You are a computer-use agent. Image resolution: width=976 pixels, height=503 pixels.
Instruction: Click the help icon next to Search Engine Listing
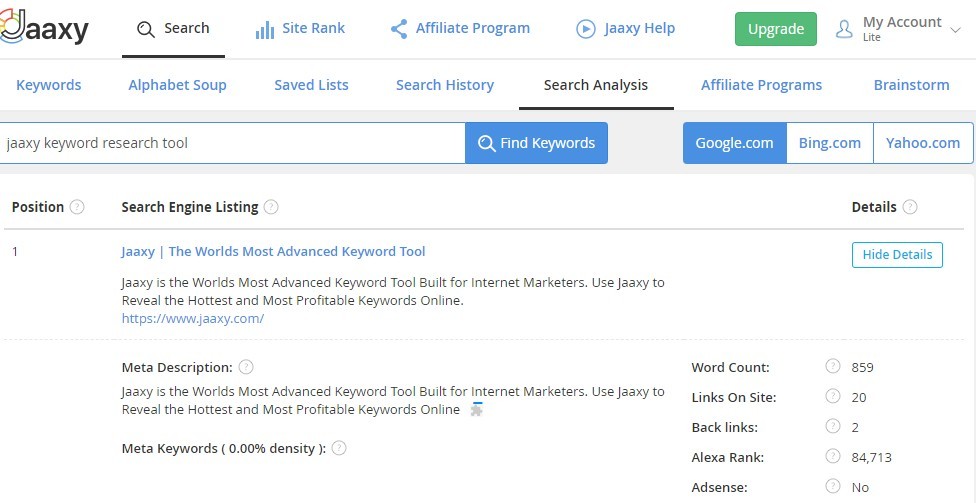(x=271, y=207)
